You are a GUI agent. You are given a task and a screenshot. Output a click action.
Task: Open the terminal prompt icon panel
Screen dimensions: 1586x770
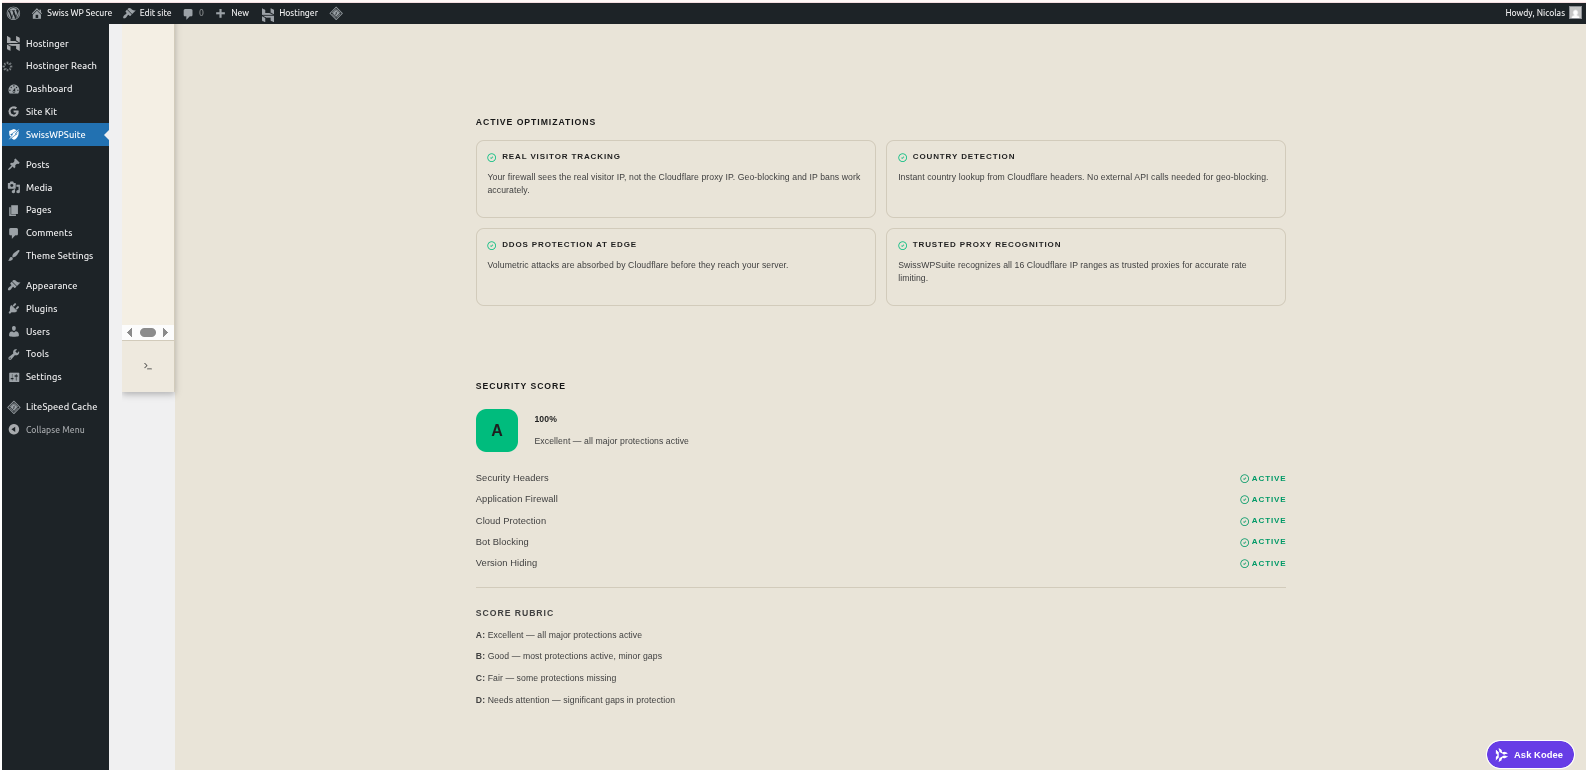pos(148,366)
